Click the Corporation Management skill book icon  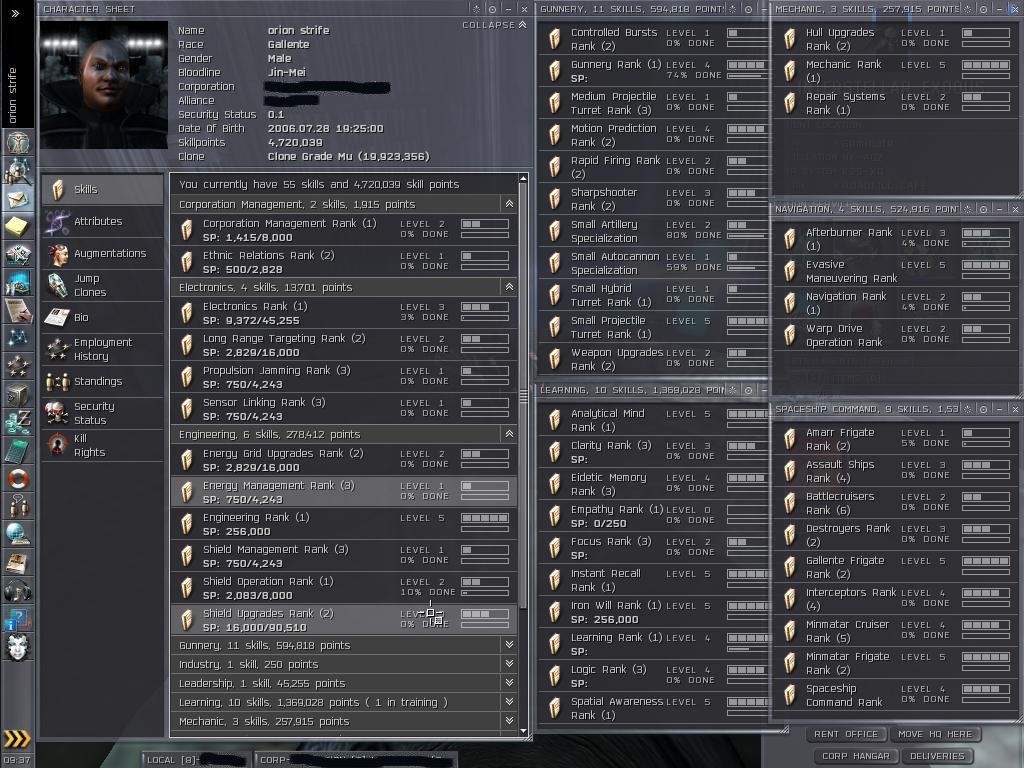click(187, 230)
